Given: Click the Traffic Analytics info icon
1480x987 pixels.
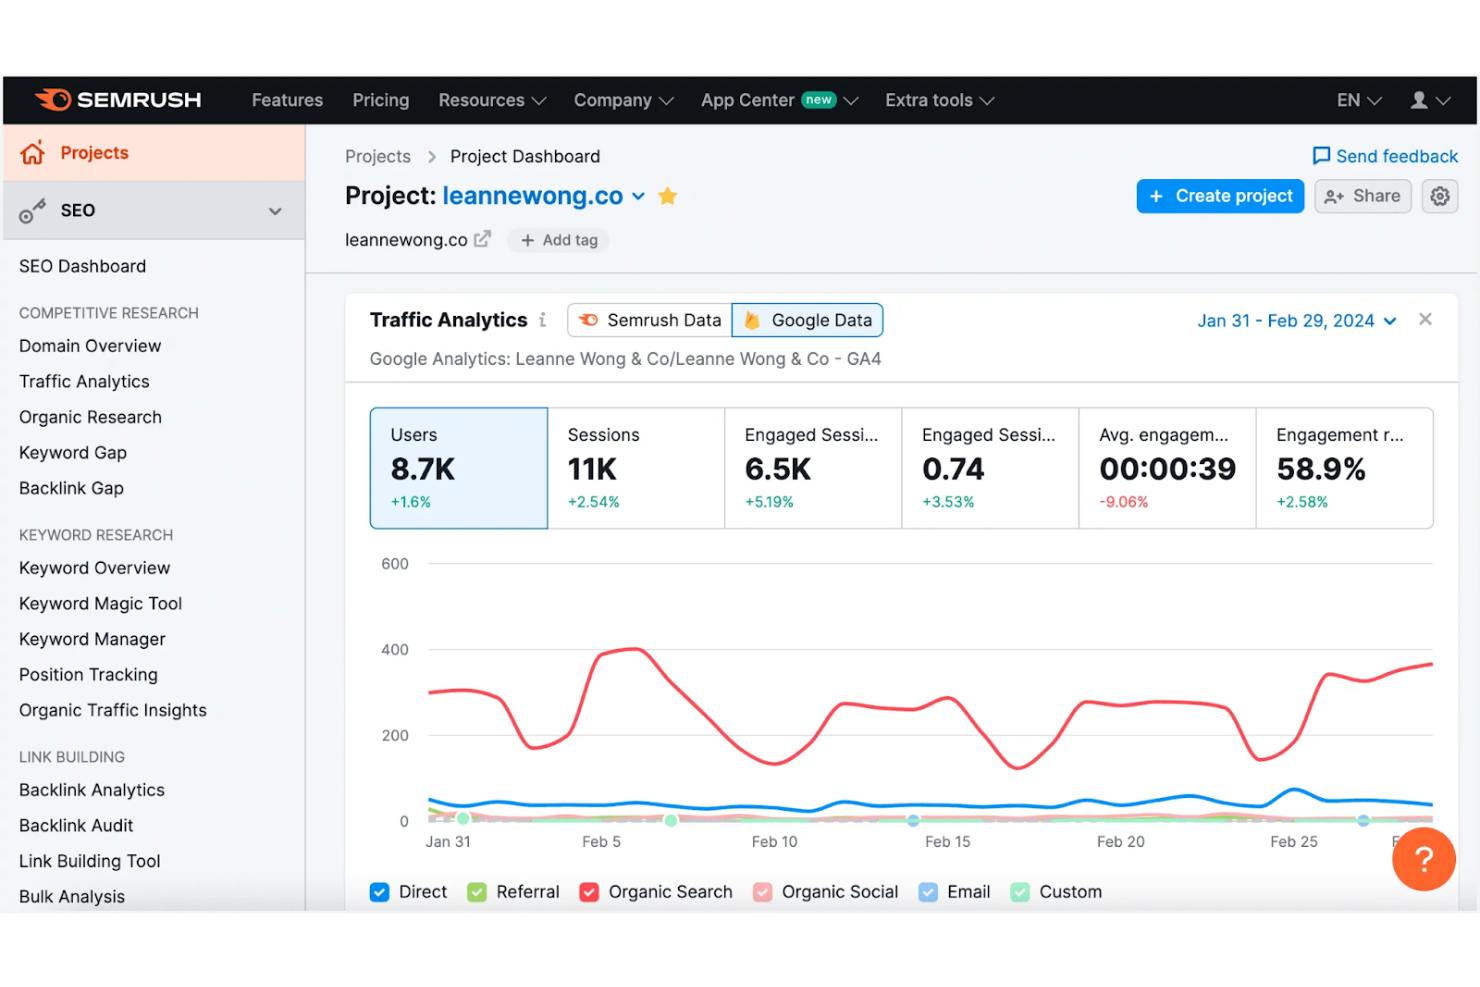Looking at the screenshot, I should pos(543,320).
